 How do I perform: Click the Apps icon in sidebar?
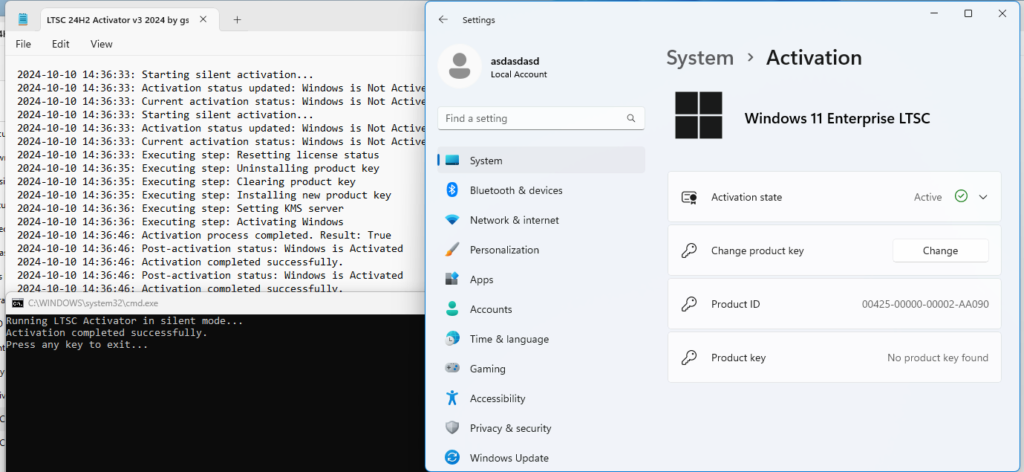tap(452, 279)
